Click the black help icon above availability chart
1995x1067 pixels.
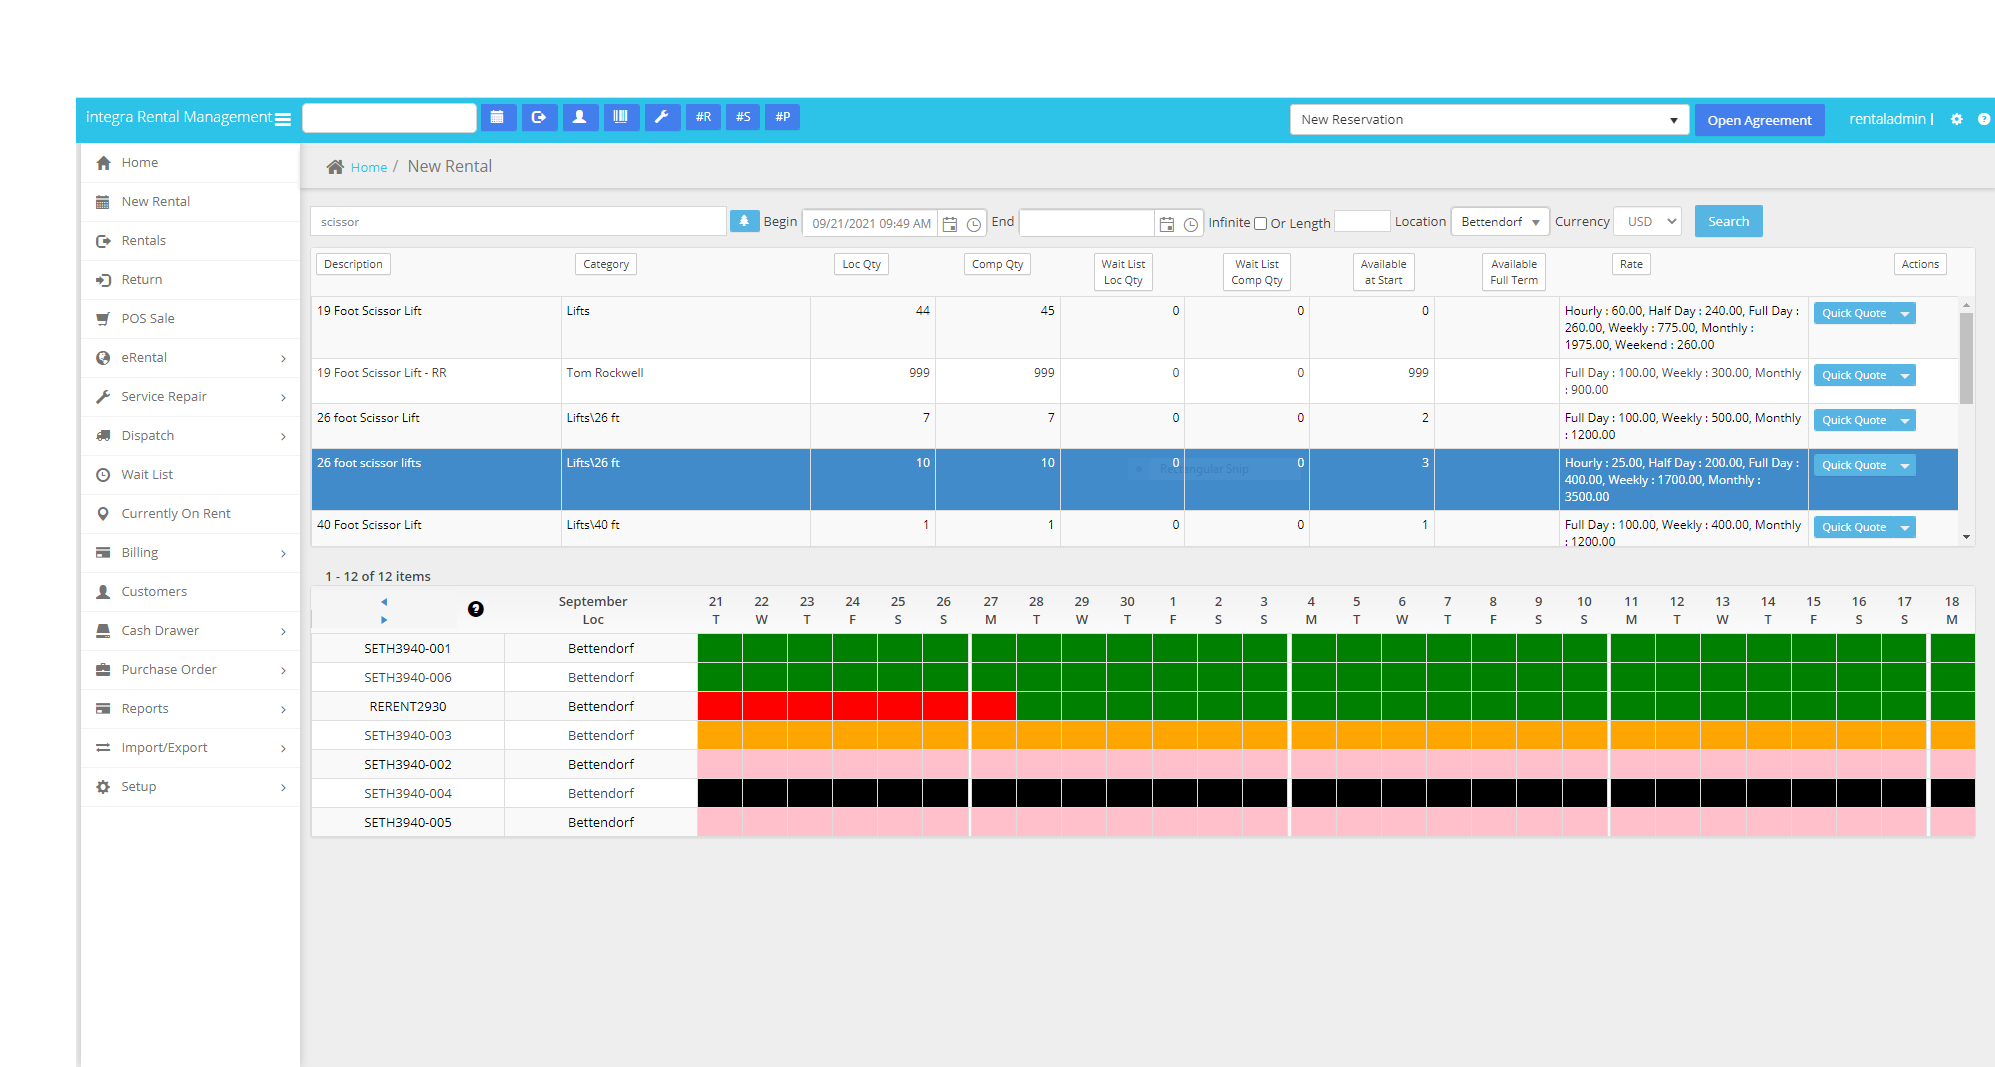[476, 609]
